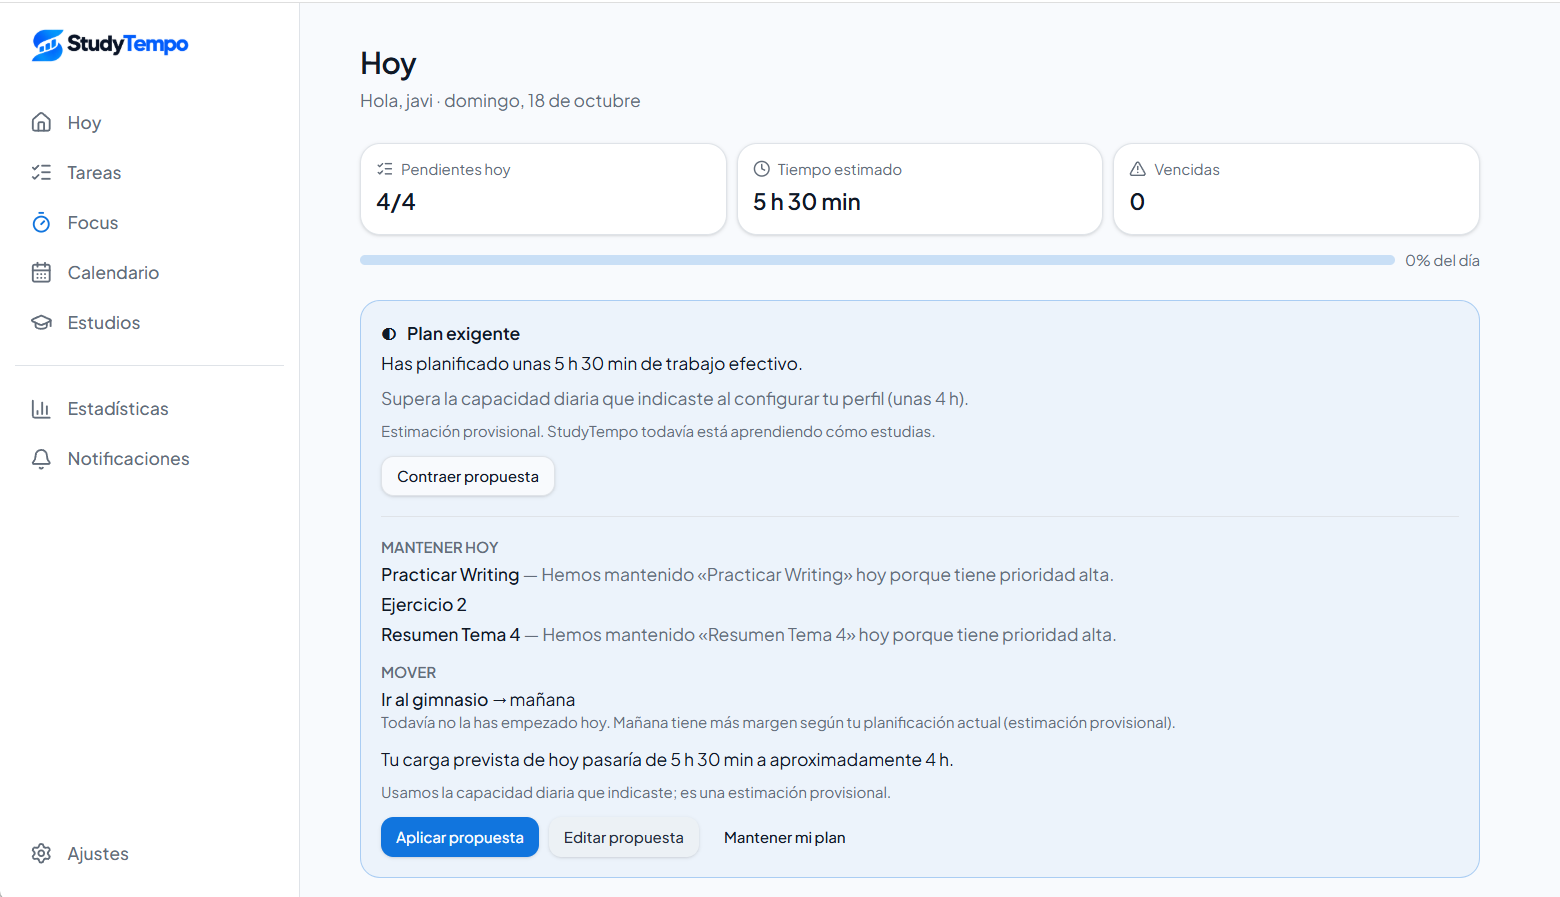1560x897 pixels.
Task: Click the 'Resumen Tema 4' task name
Action: pyautogui.click(x=451, y=635)
